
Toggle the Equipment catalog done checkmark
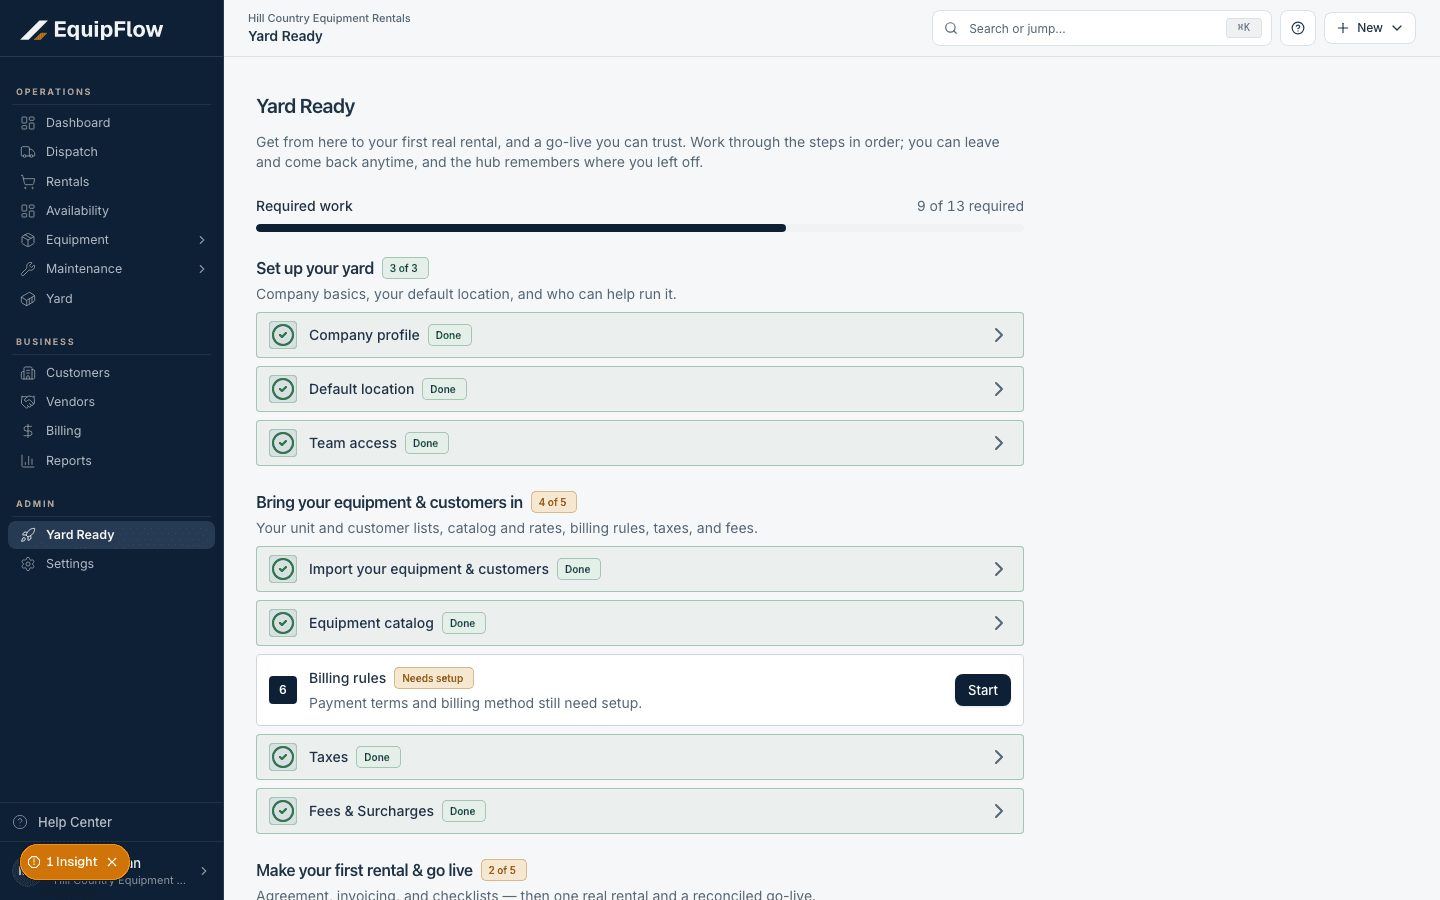coord(283,623)
